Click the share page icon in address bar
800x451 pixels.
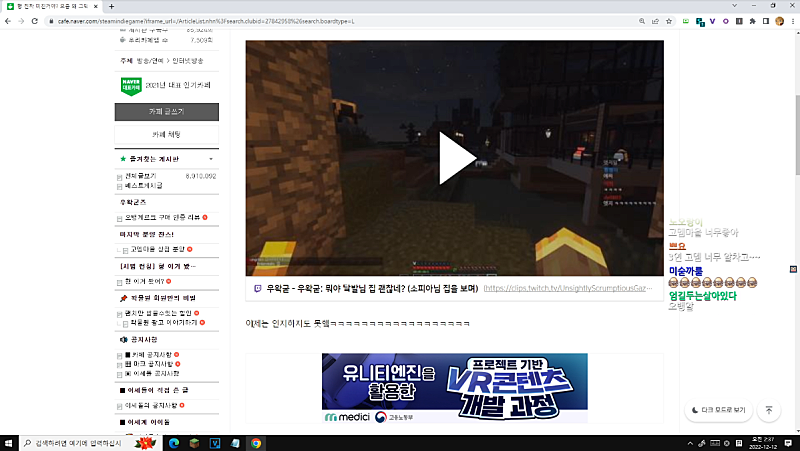pos(655,21)
